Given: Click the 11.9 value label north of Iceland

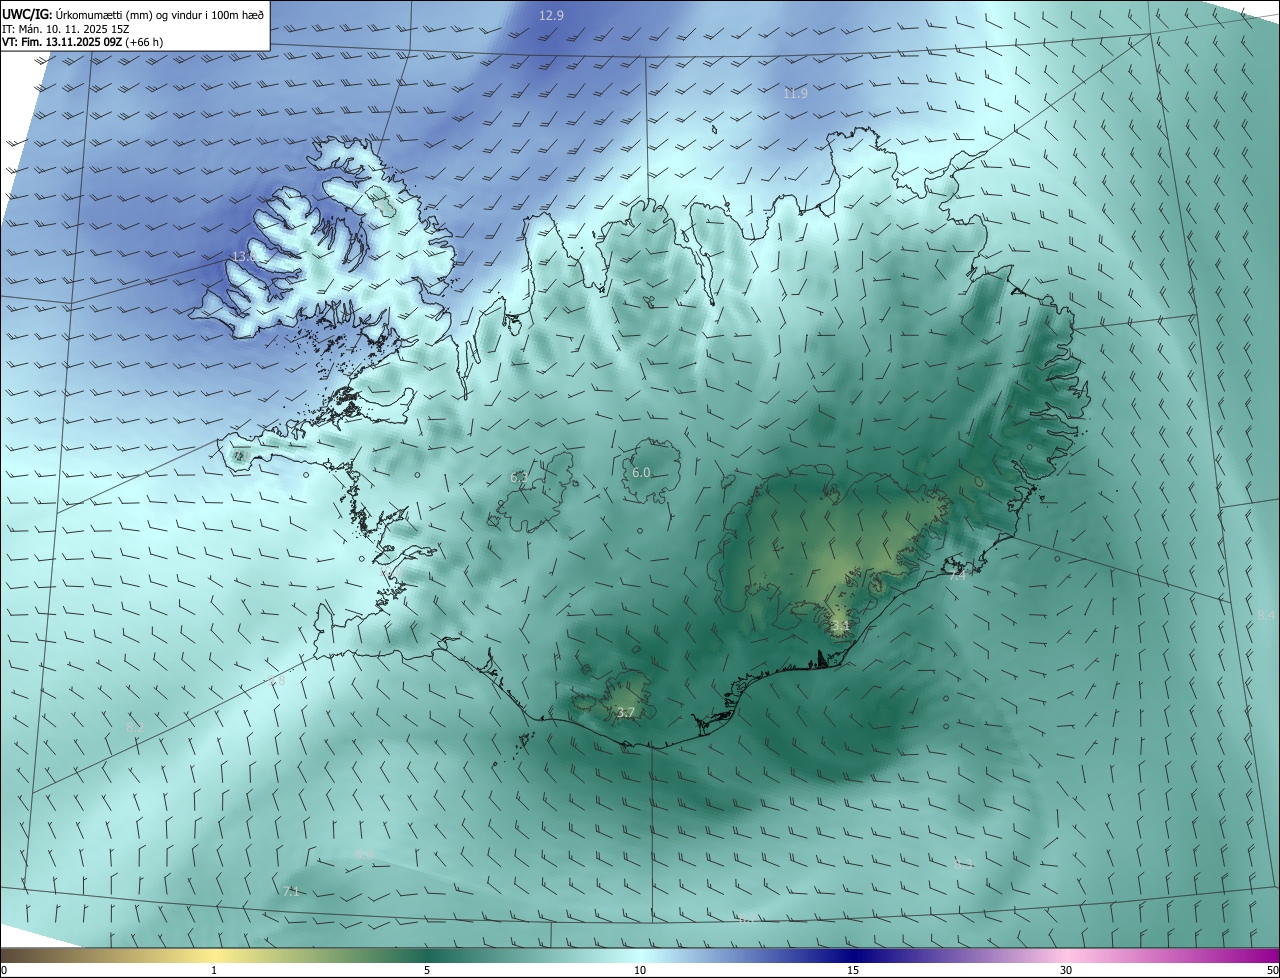Looking at the screenshot, I should pos(795,93).
